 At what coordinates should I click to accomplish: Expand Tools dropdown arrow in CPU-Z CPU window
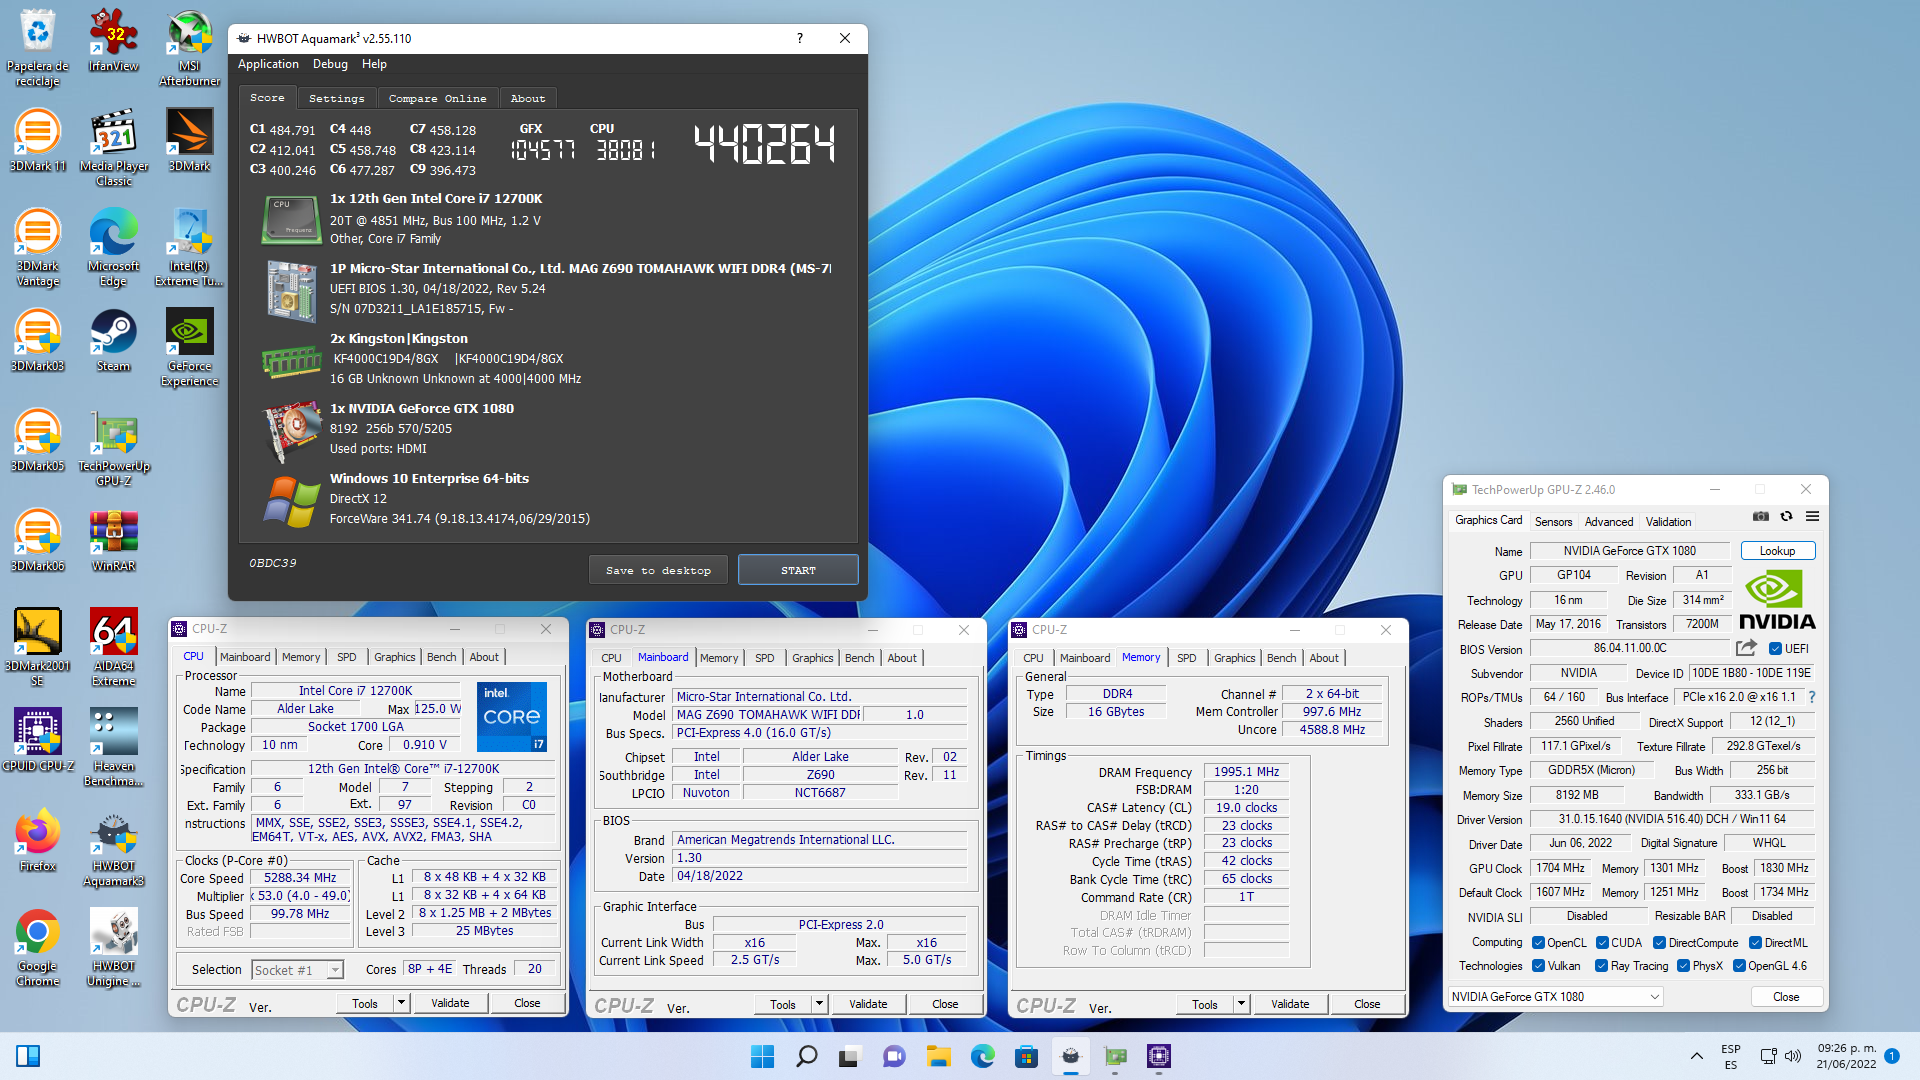pos(401,1003)
